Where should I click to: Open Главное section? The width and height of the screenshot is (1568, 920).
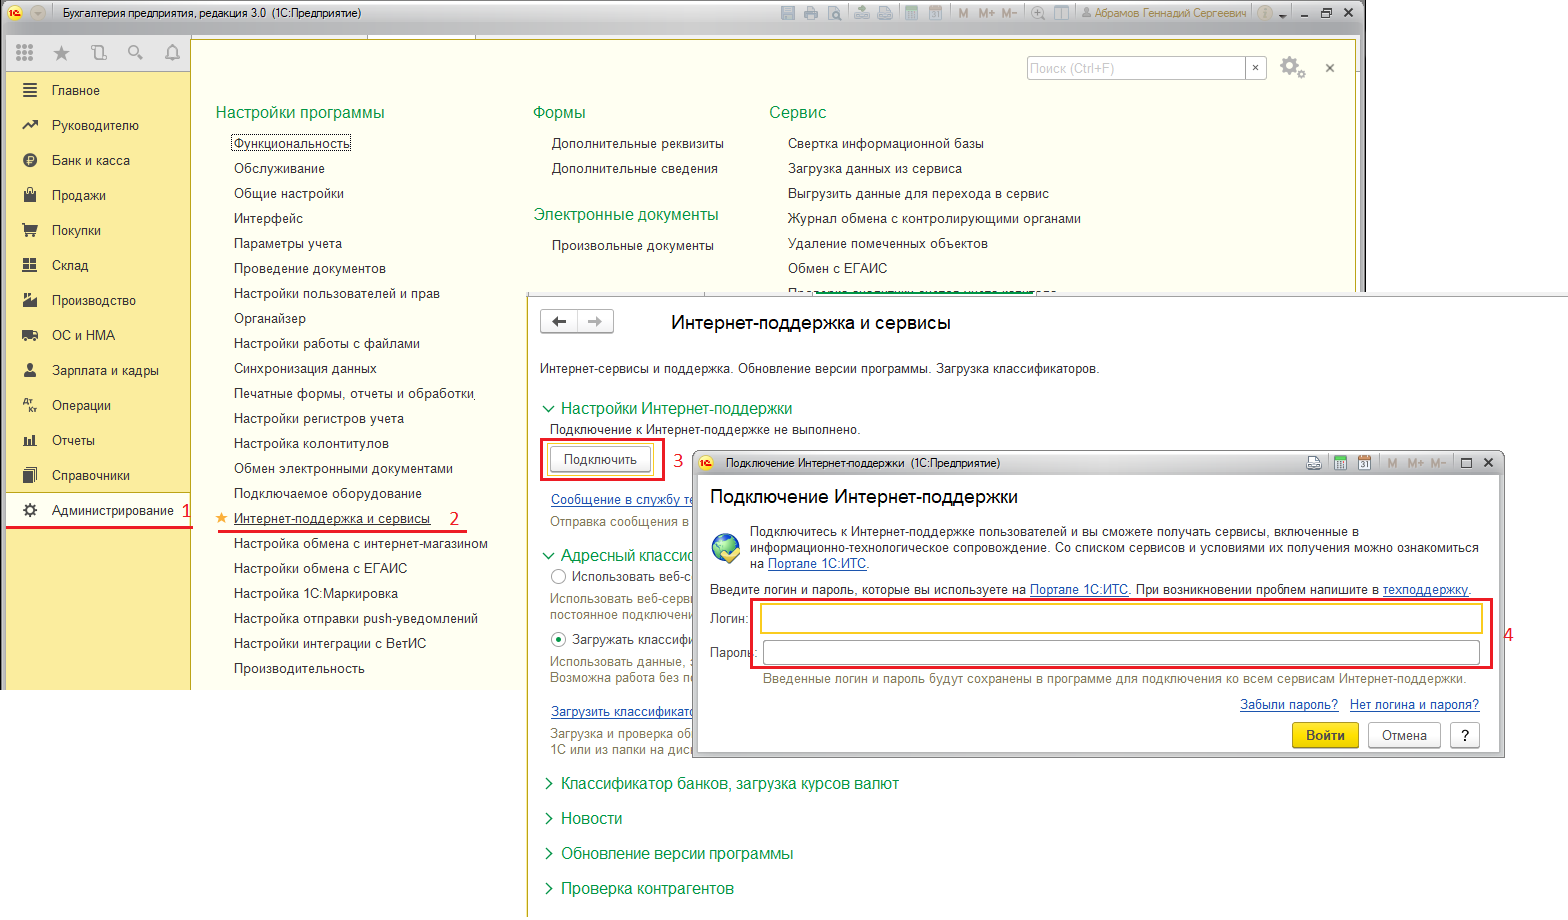coord(97,90)
